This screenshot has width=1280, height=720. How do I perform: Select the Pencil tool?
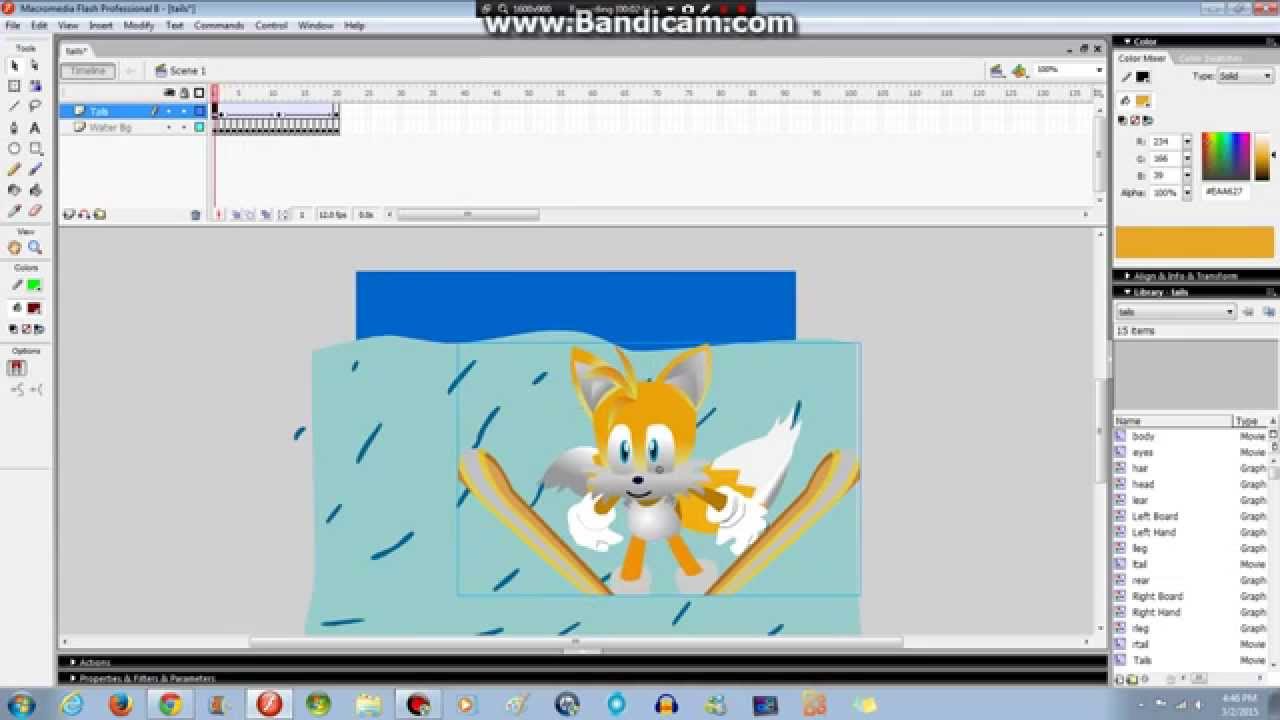point(15,169)
